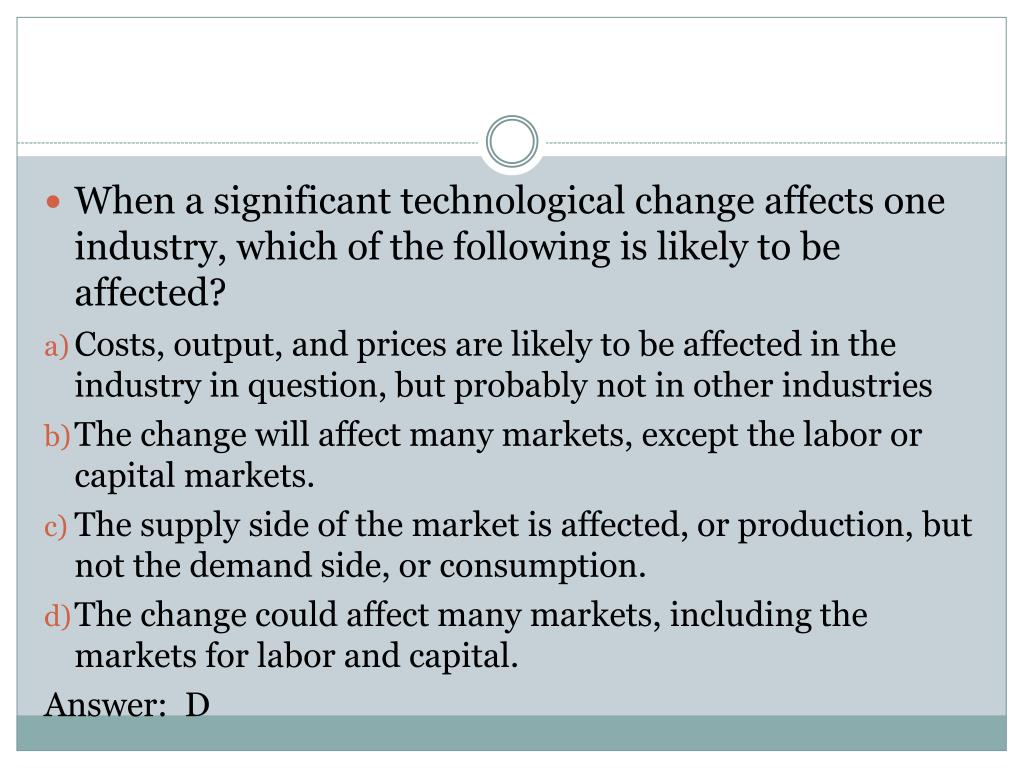Click the letter "D" after Answer
This screenshot has height=768, width=1024.
point(197,705)
